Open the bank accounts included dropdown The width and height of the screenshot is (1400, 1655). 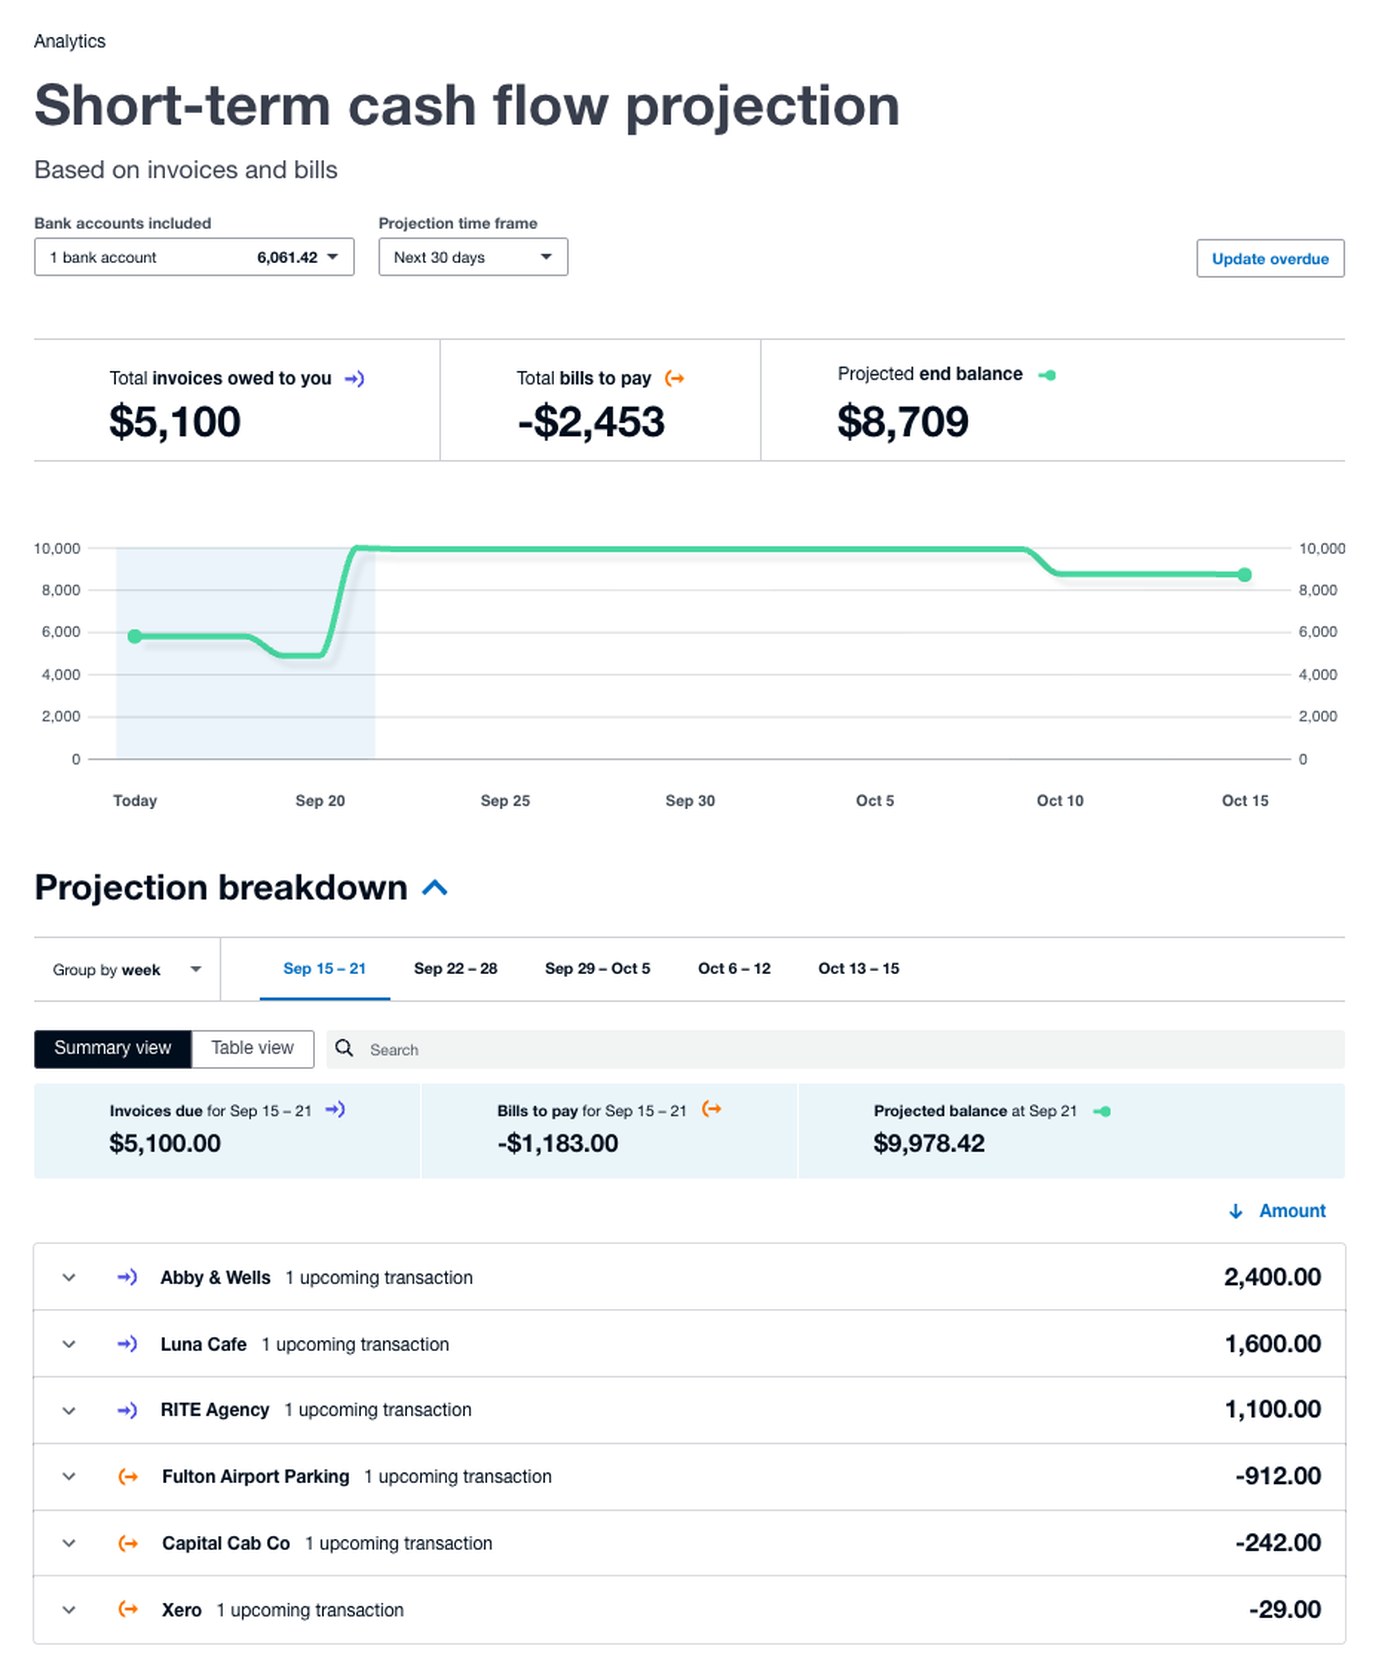click(x=194, y=257)
